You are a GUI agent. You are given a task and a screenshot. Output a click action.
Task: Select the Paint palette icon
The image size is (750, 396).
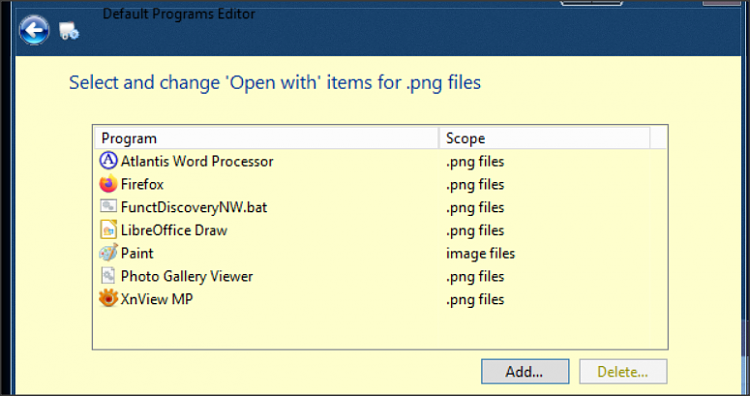click(x=109, y=253)
